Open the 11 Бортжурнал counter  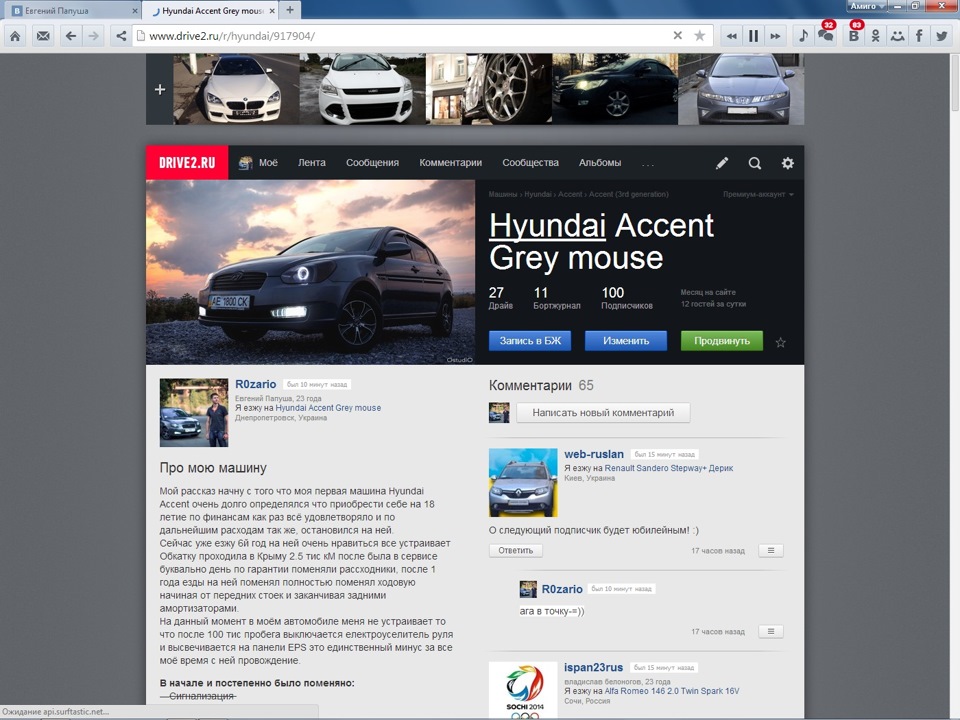tap(557, 298)
